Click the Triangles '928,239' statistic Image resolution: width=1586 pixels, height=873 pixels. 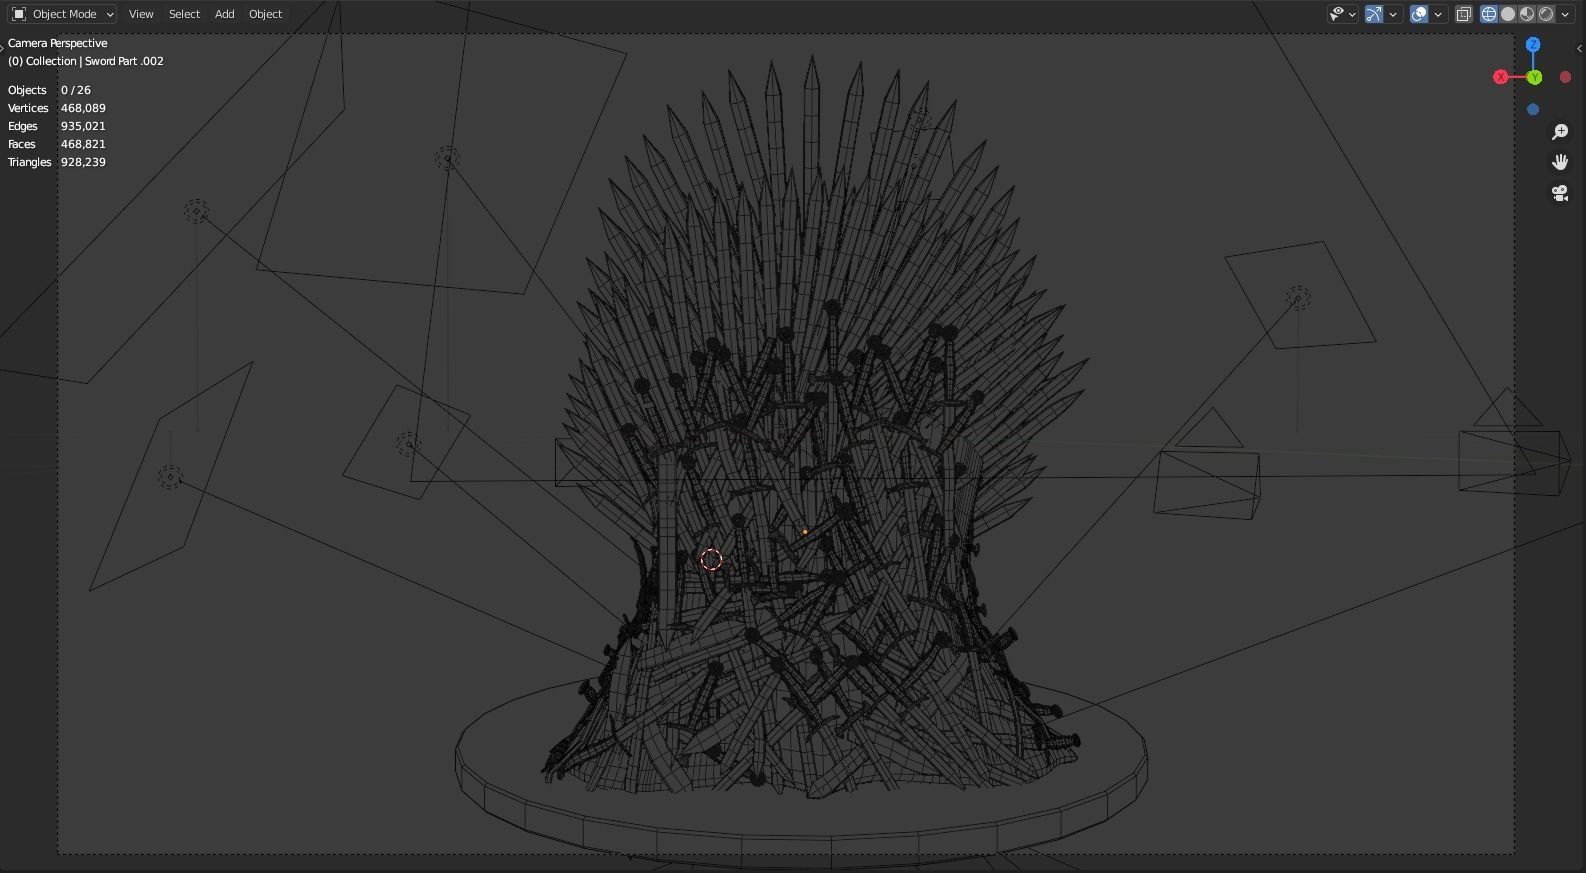[x=83, y=162]
